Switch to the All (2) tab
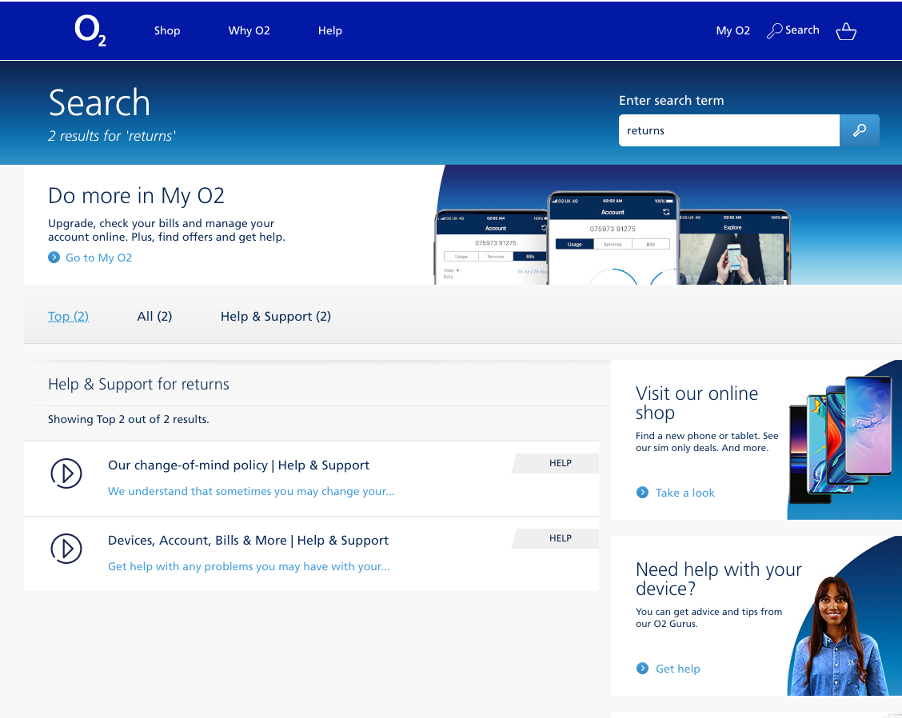Image resolution: width=902 pixels, height=718 pixels. click(154, 316)
